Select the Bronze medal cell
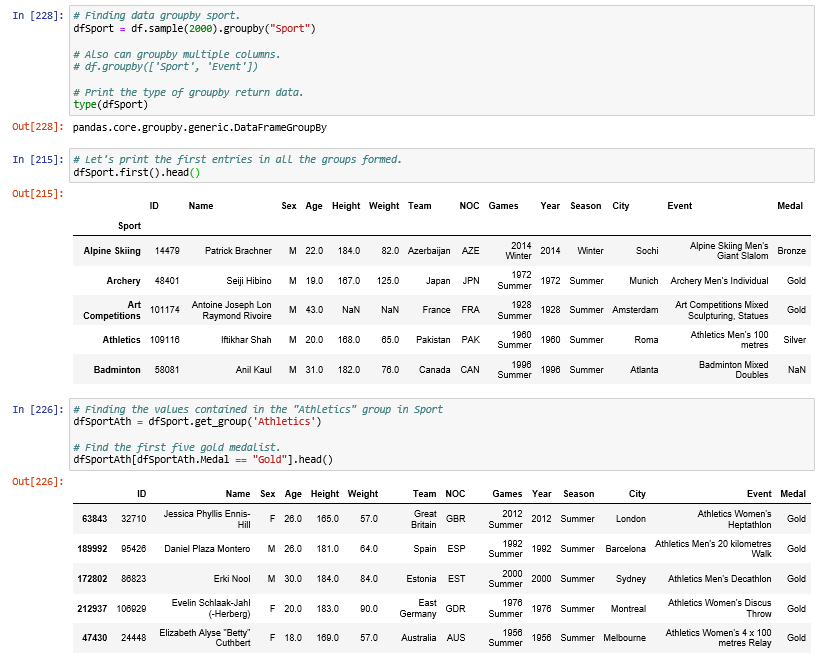 point(791,251)
